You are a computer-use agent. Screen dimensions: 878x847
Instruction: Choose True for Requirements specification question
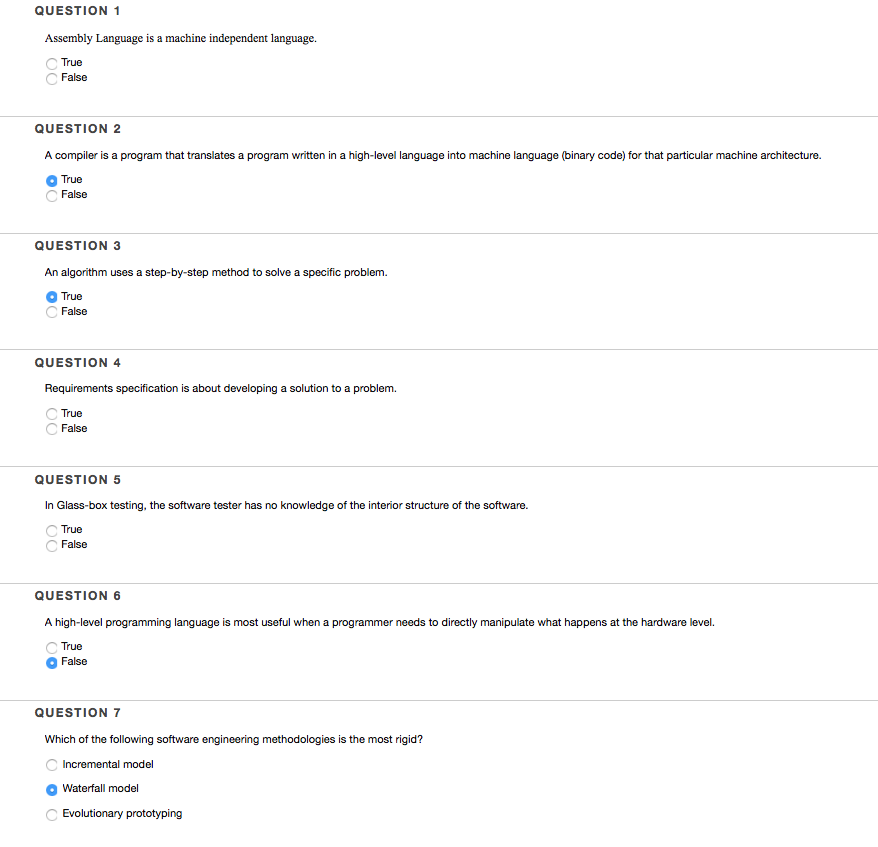point(52,414)
